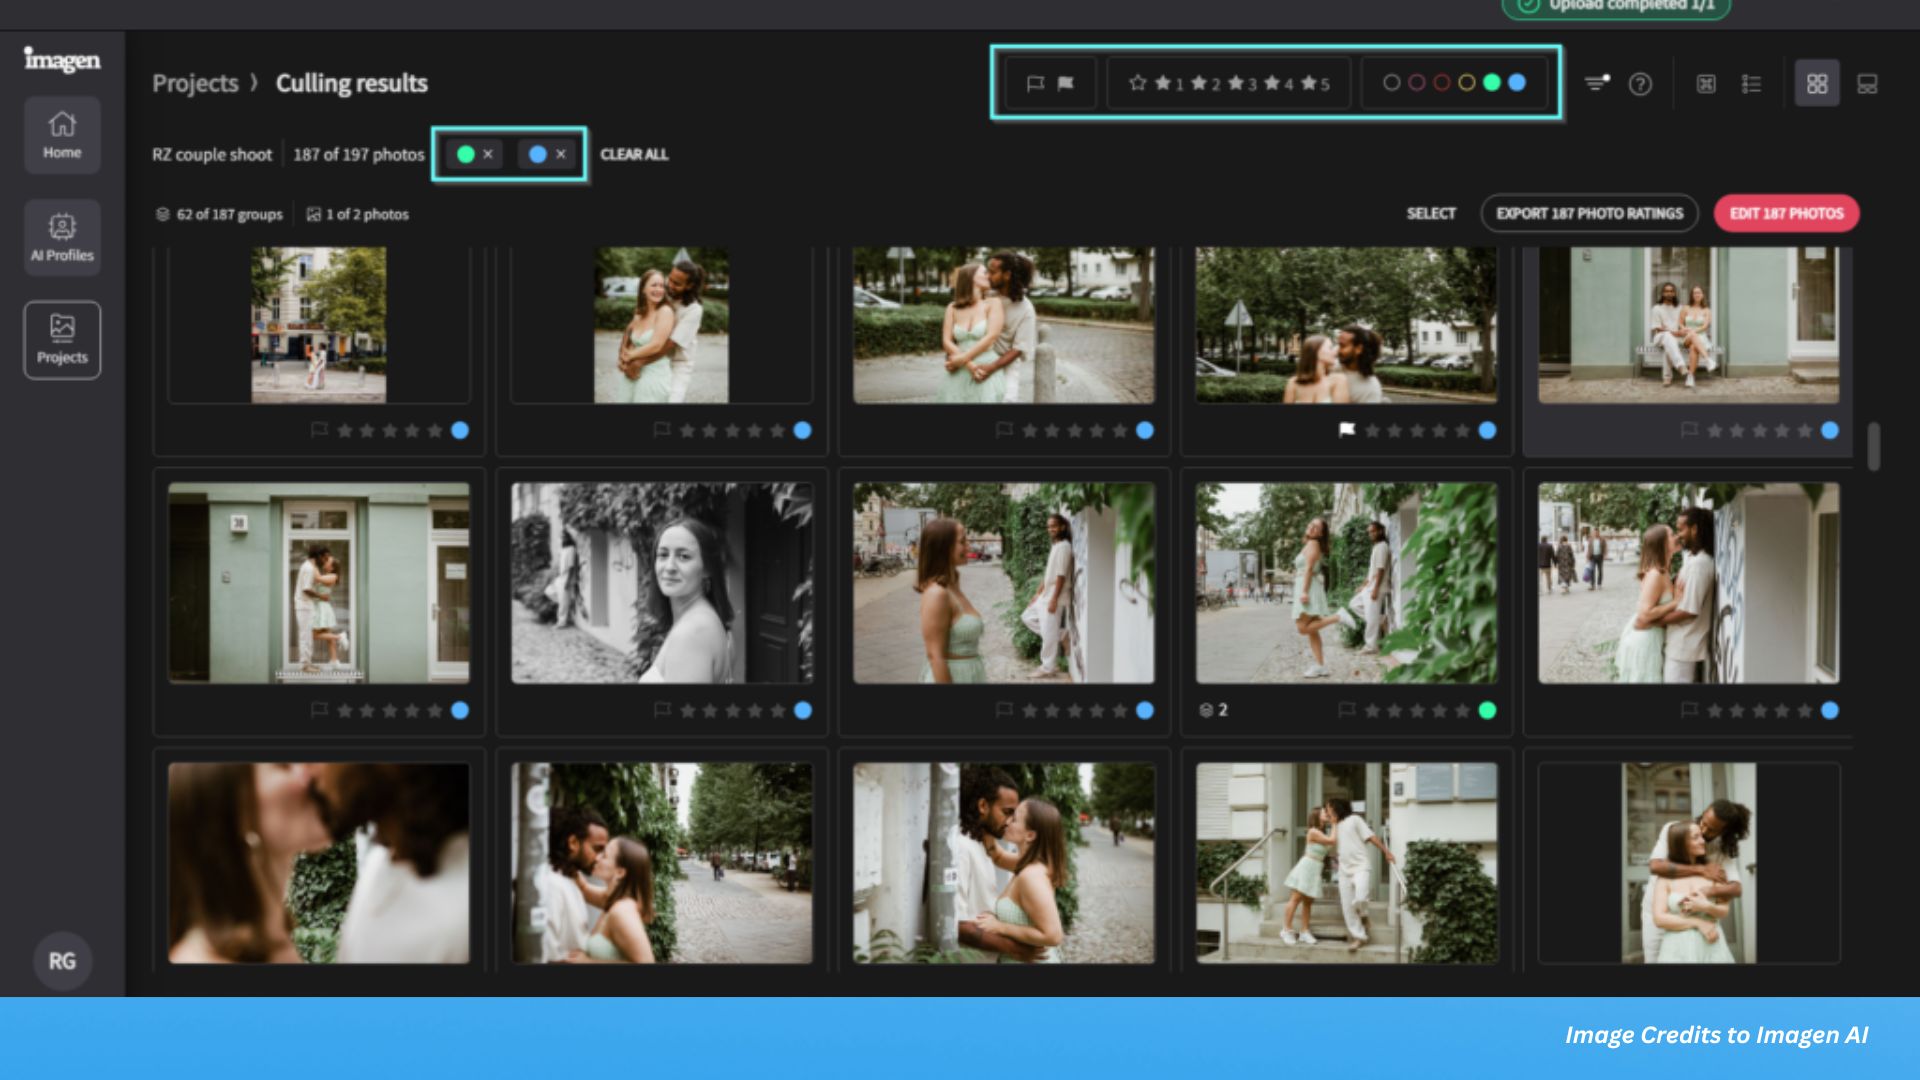This screenshot has height=1080, width=1920.
Task: Open the black-and-white portrait thumbnail
Action: 662,583
